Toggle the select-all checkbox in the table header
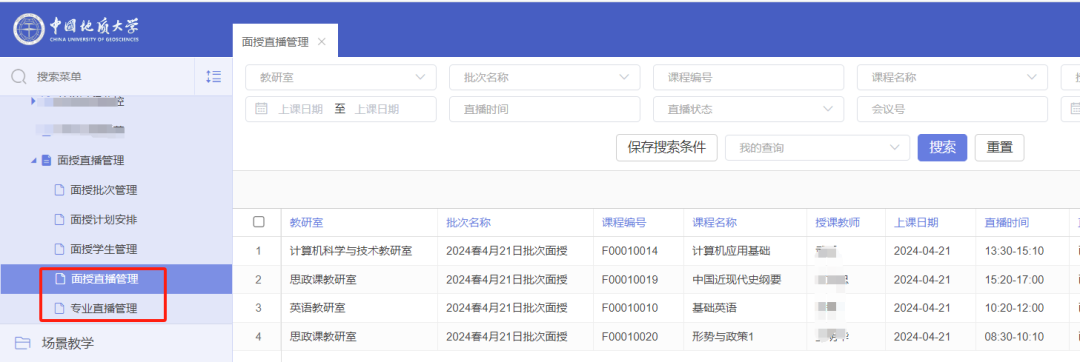1080x362 pixels. click(x=259, y=222)
